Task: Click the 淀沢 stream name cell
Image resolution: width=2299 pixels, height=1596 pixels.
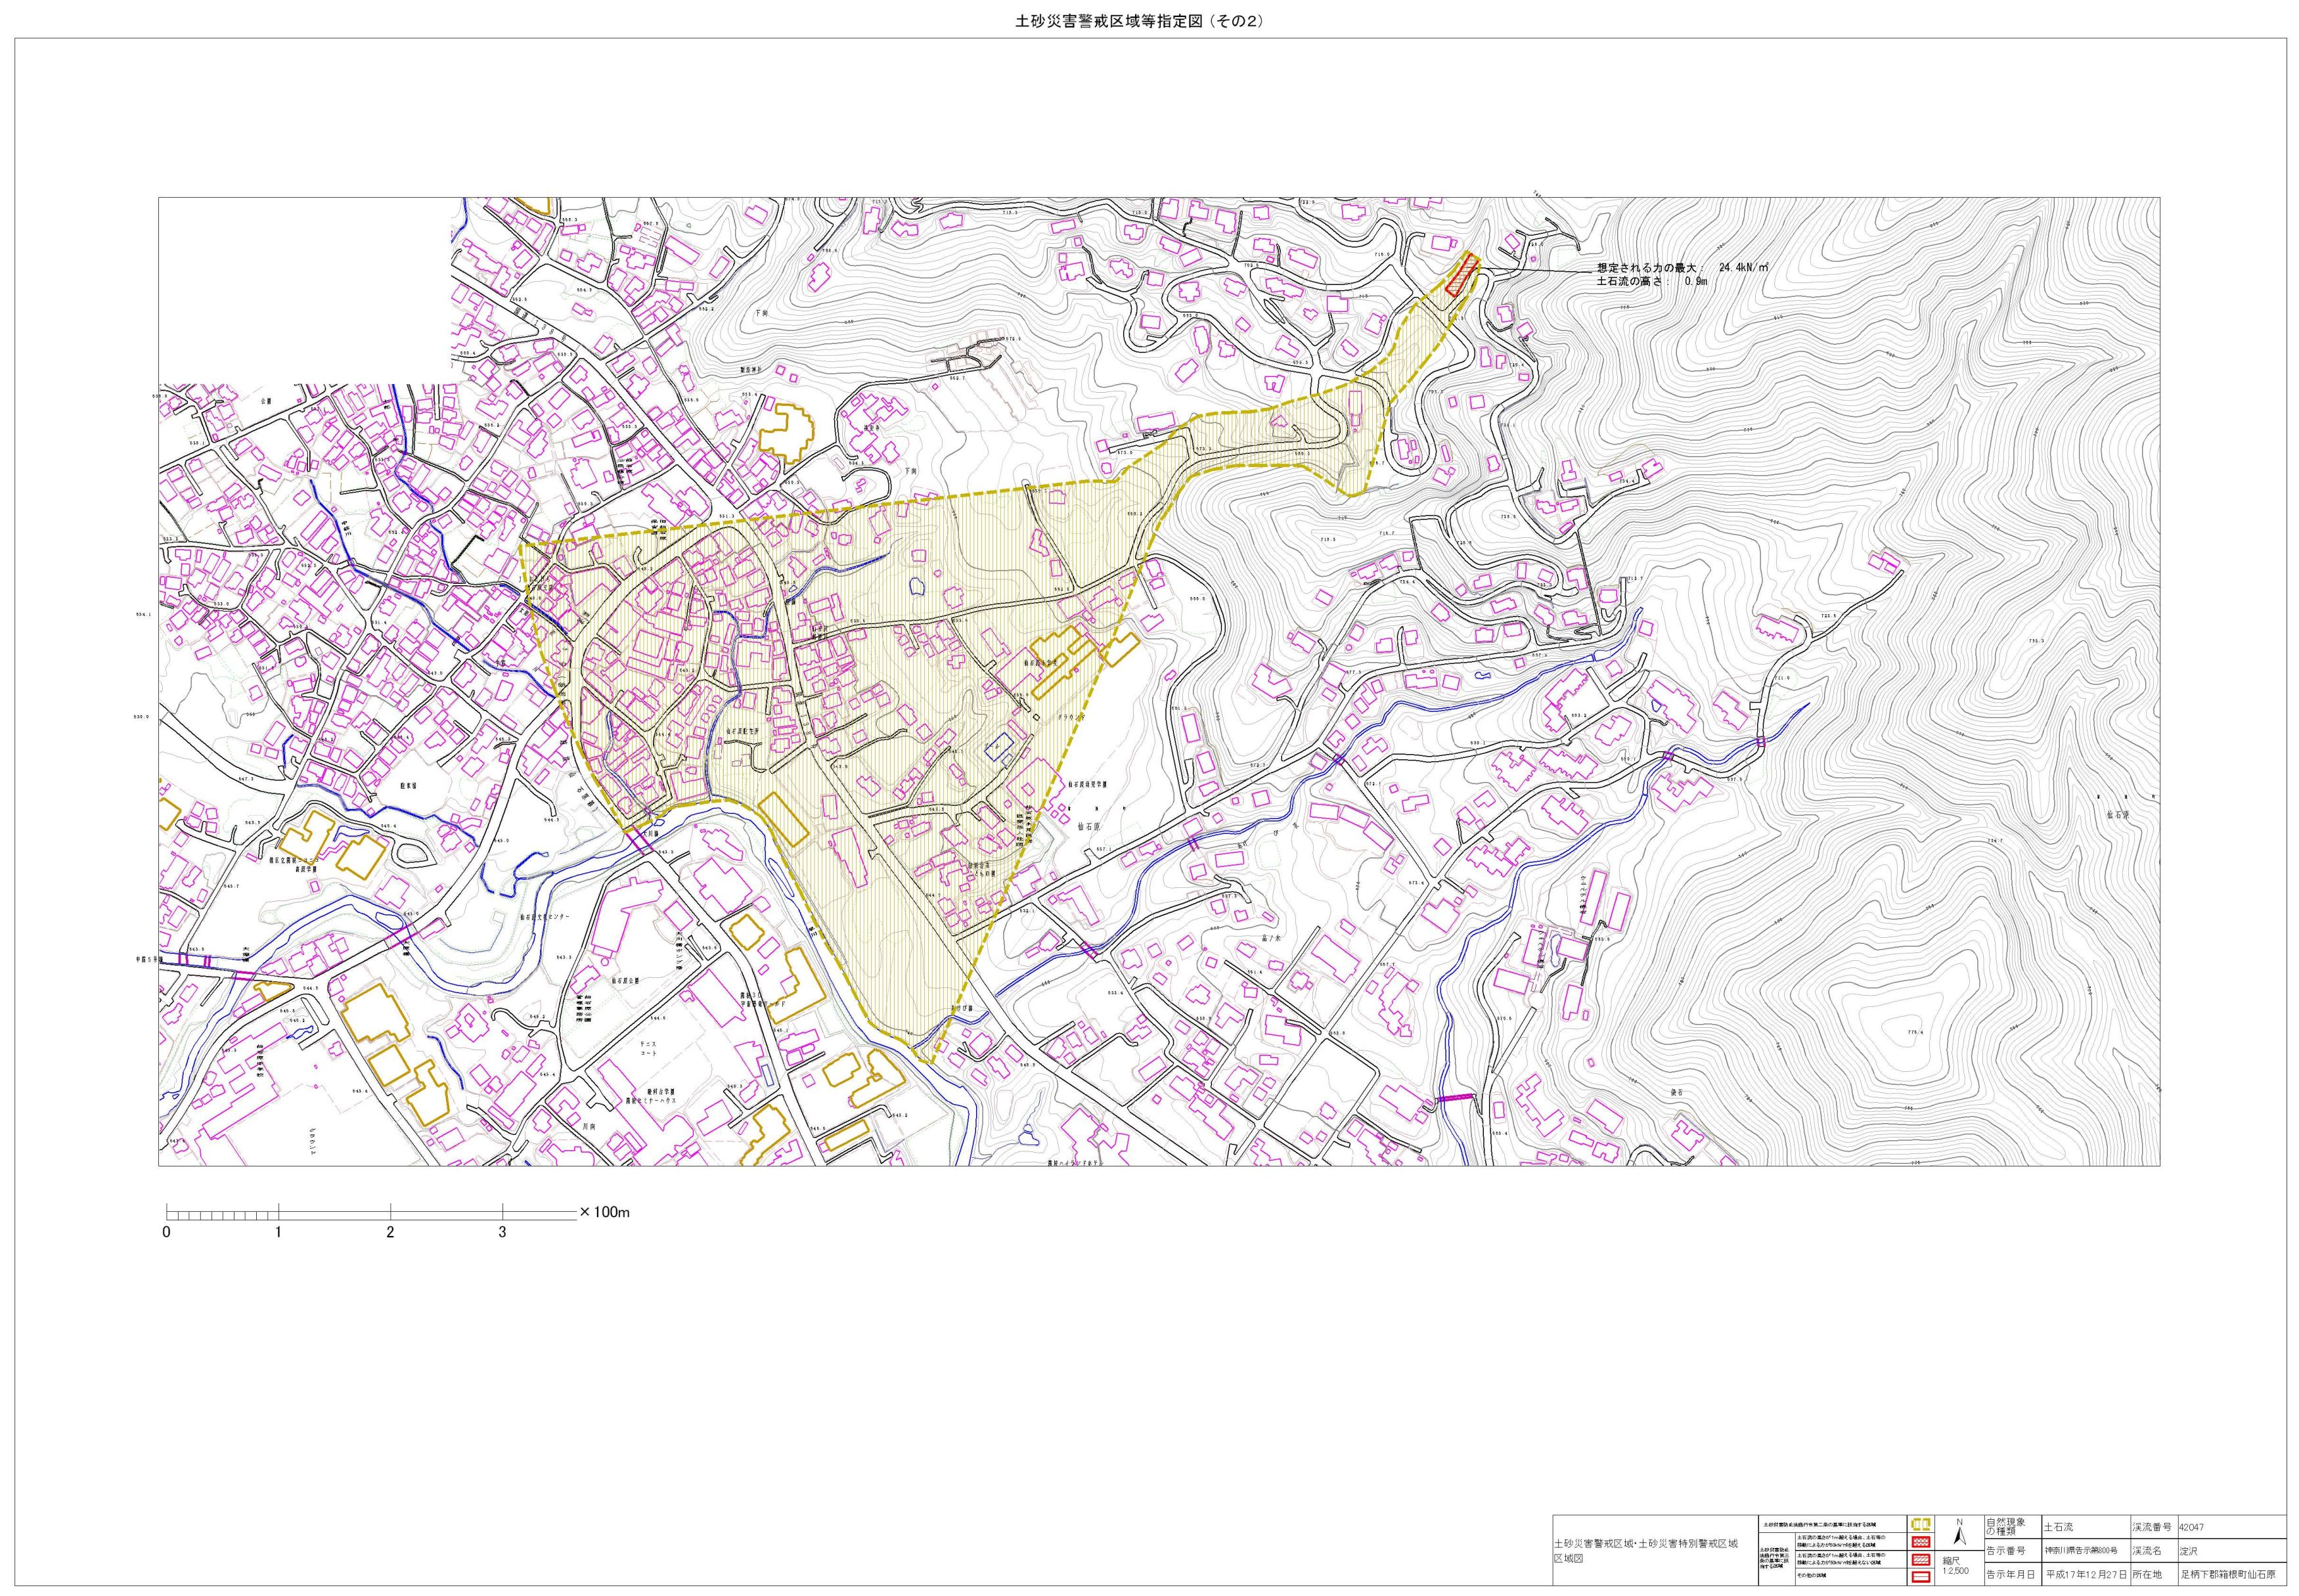Action: click(2187, 1551)
